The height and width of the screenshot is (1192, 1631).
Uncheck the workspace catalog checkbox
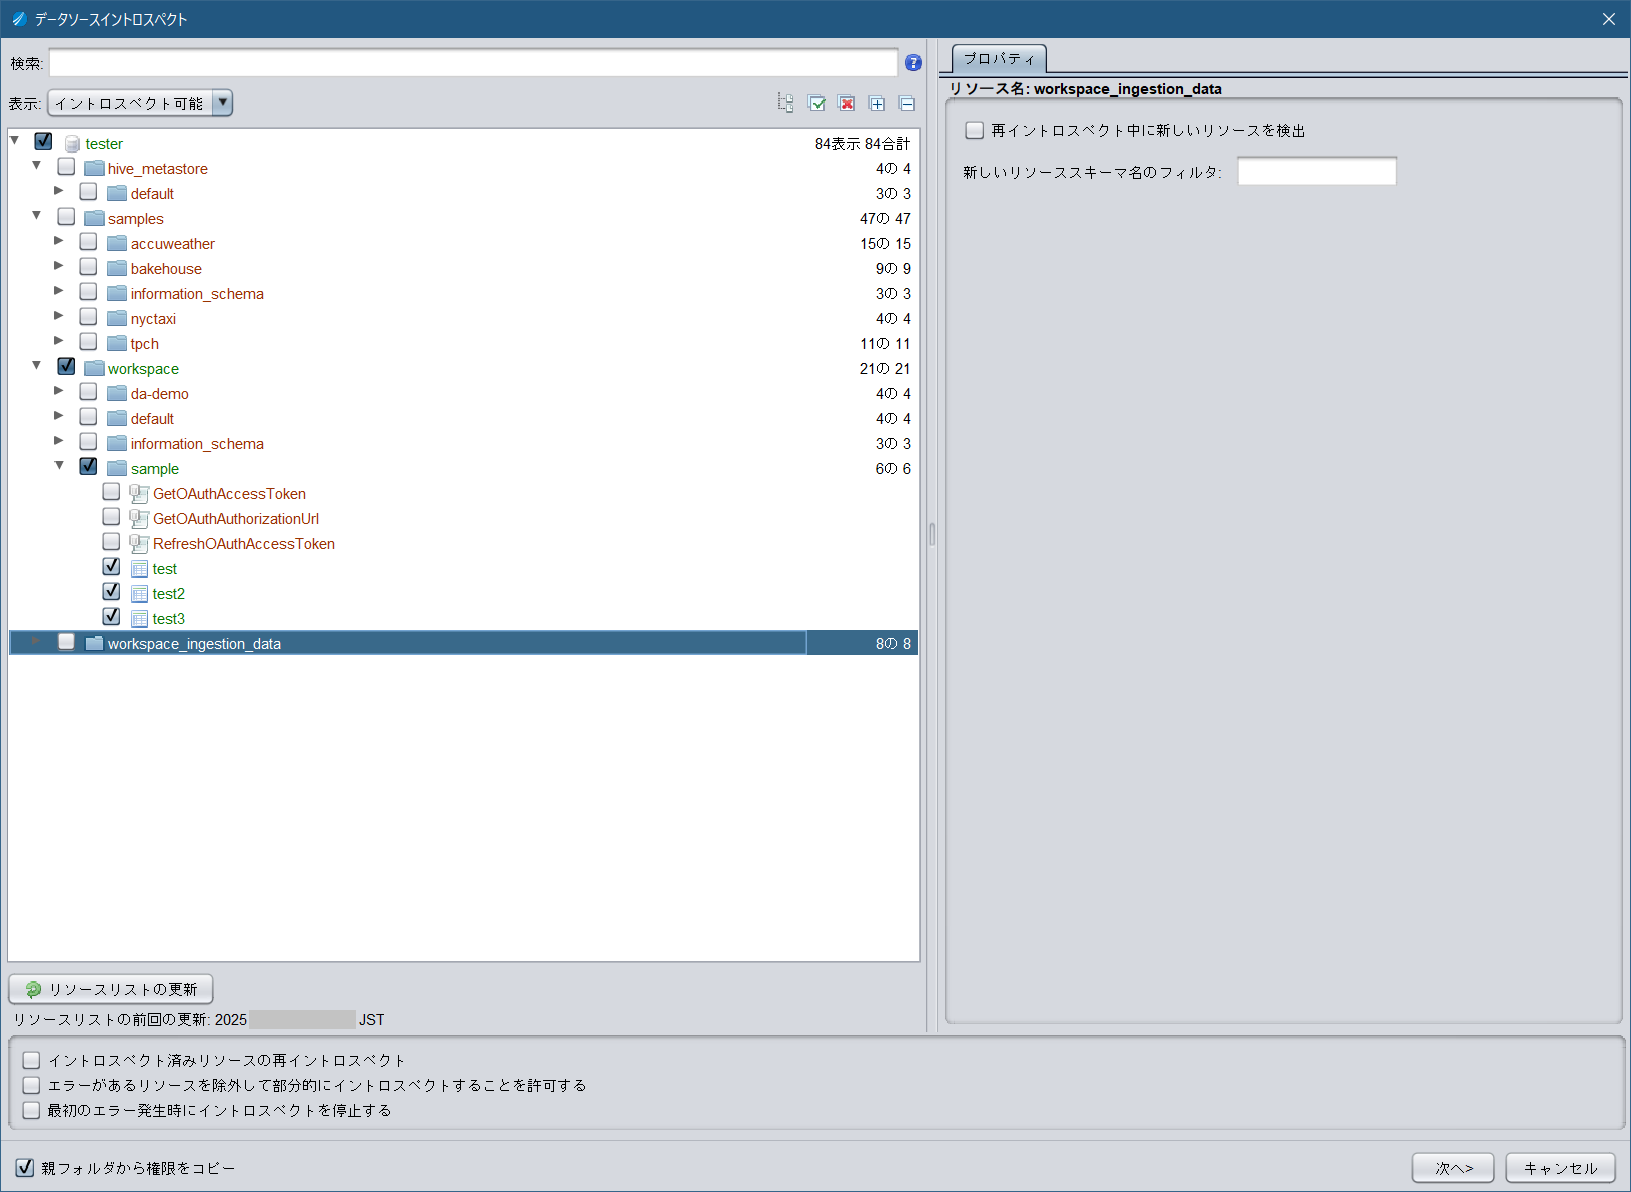(x=66, y=366)
